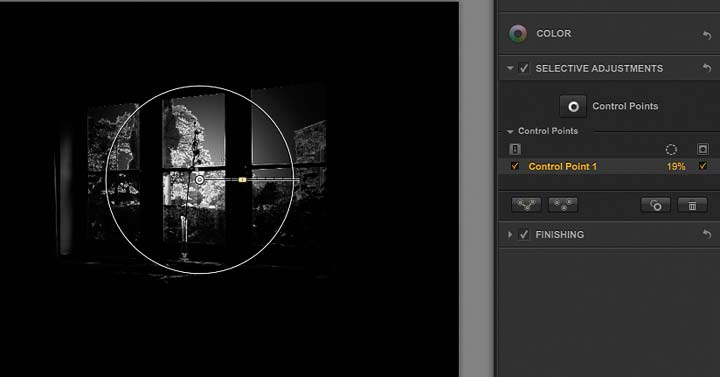Click the Selective Adjustments header label
Screen dimensions: 720x377
pyautogui.click(x=599, y=68)
